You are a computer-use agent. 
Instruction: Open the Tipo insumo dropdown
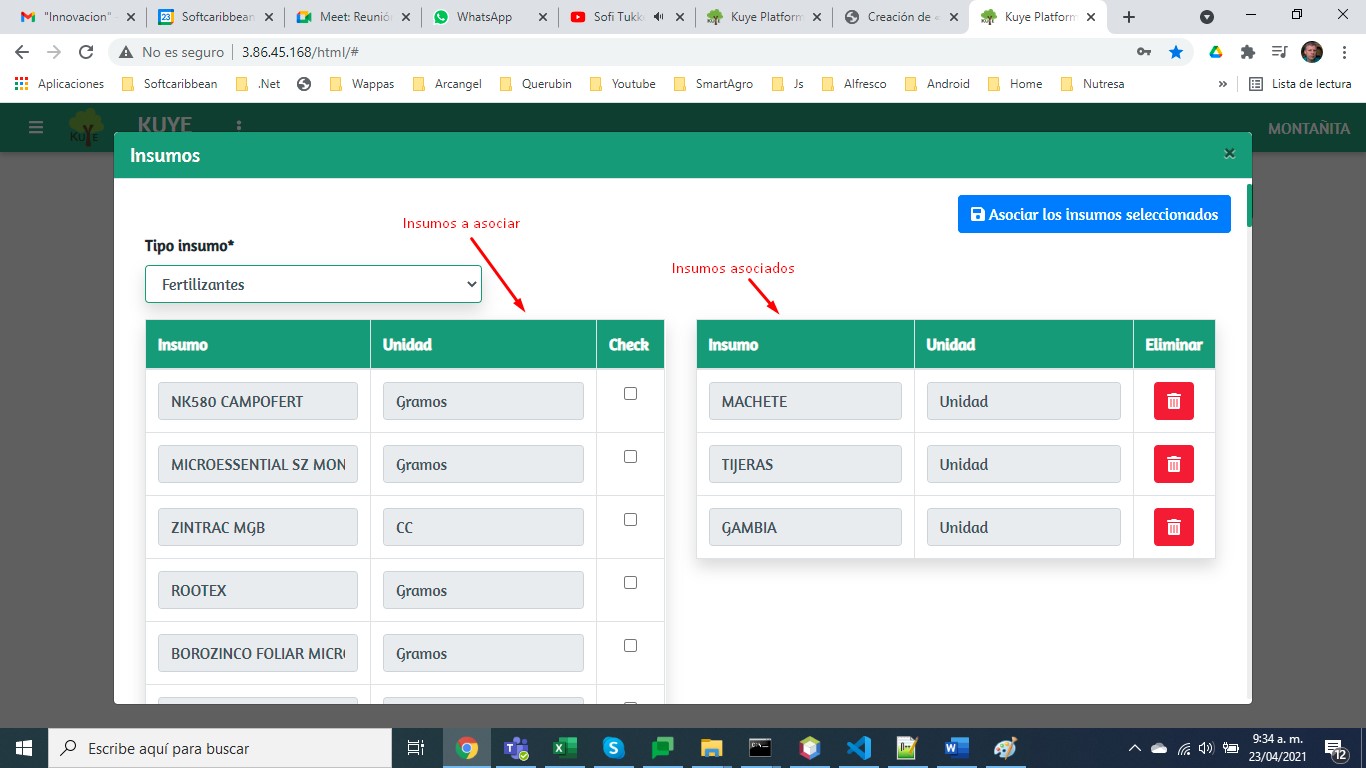313,284
